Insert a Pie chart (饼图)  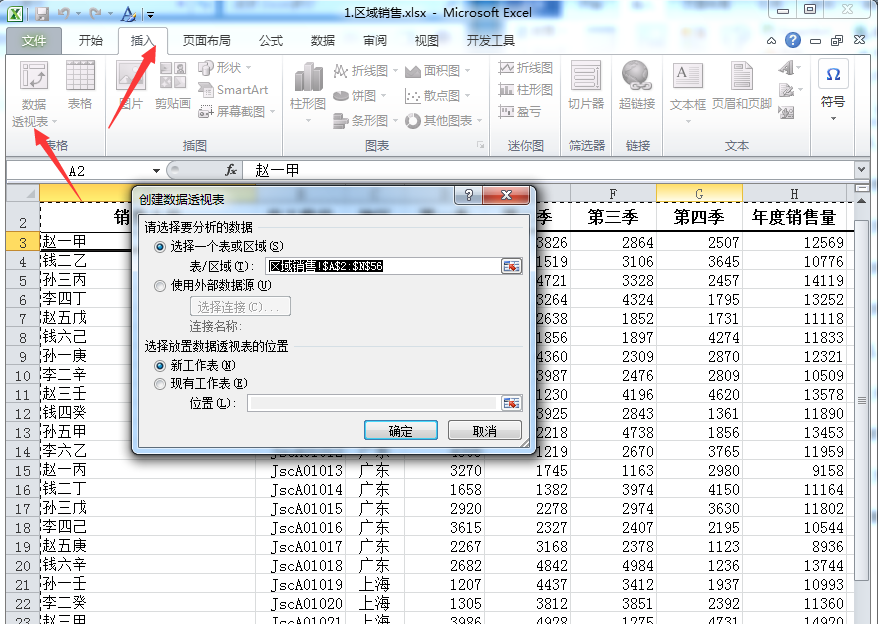point(359,96)
